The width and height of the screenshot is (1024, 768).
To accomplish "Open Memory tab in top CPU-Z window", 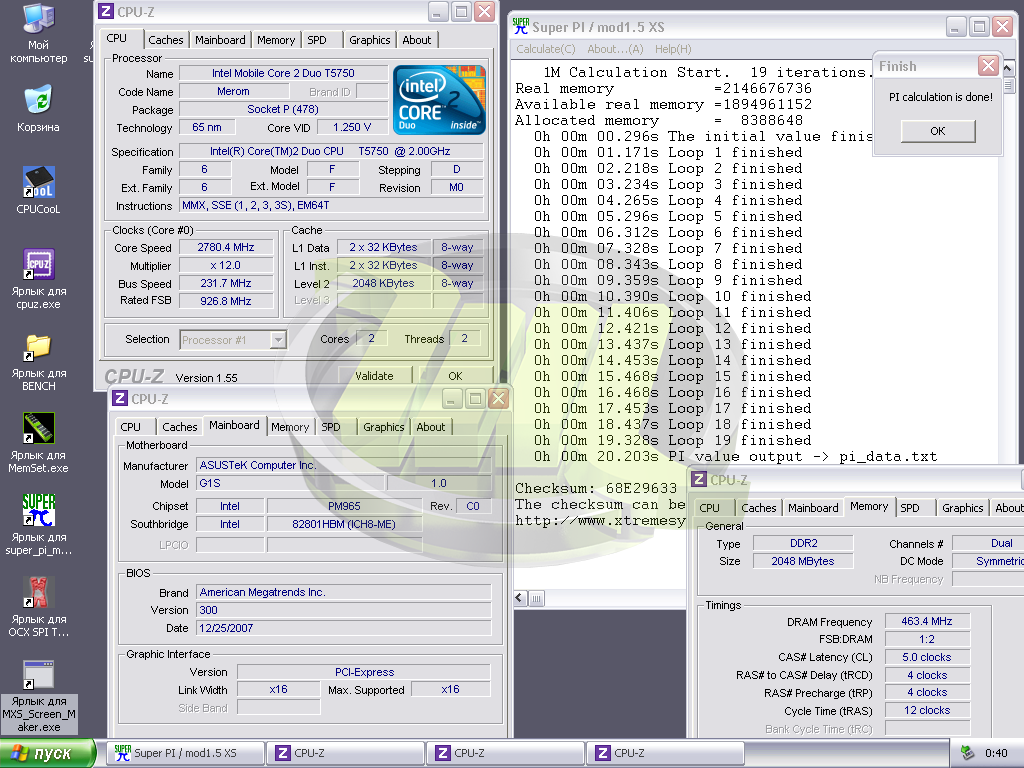I will [x=276, y=40].
